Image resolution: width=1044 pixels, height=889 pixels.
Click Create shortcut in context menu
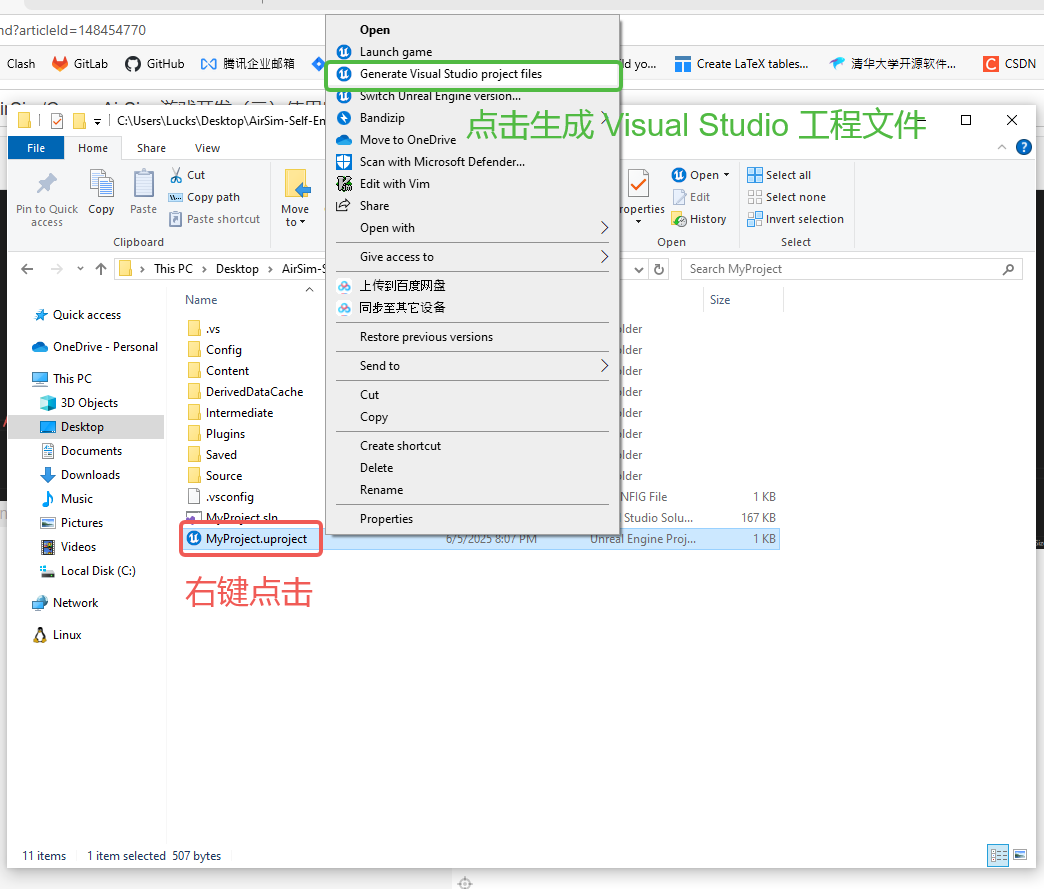pos(472,445)
